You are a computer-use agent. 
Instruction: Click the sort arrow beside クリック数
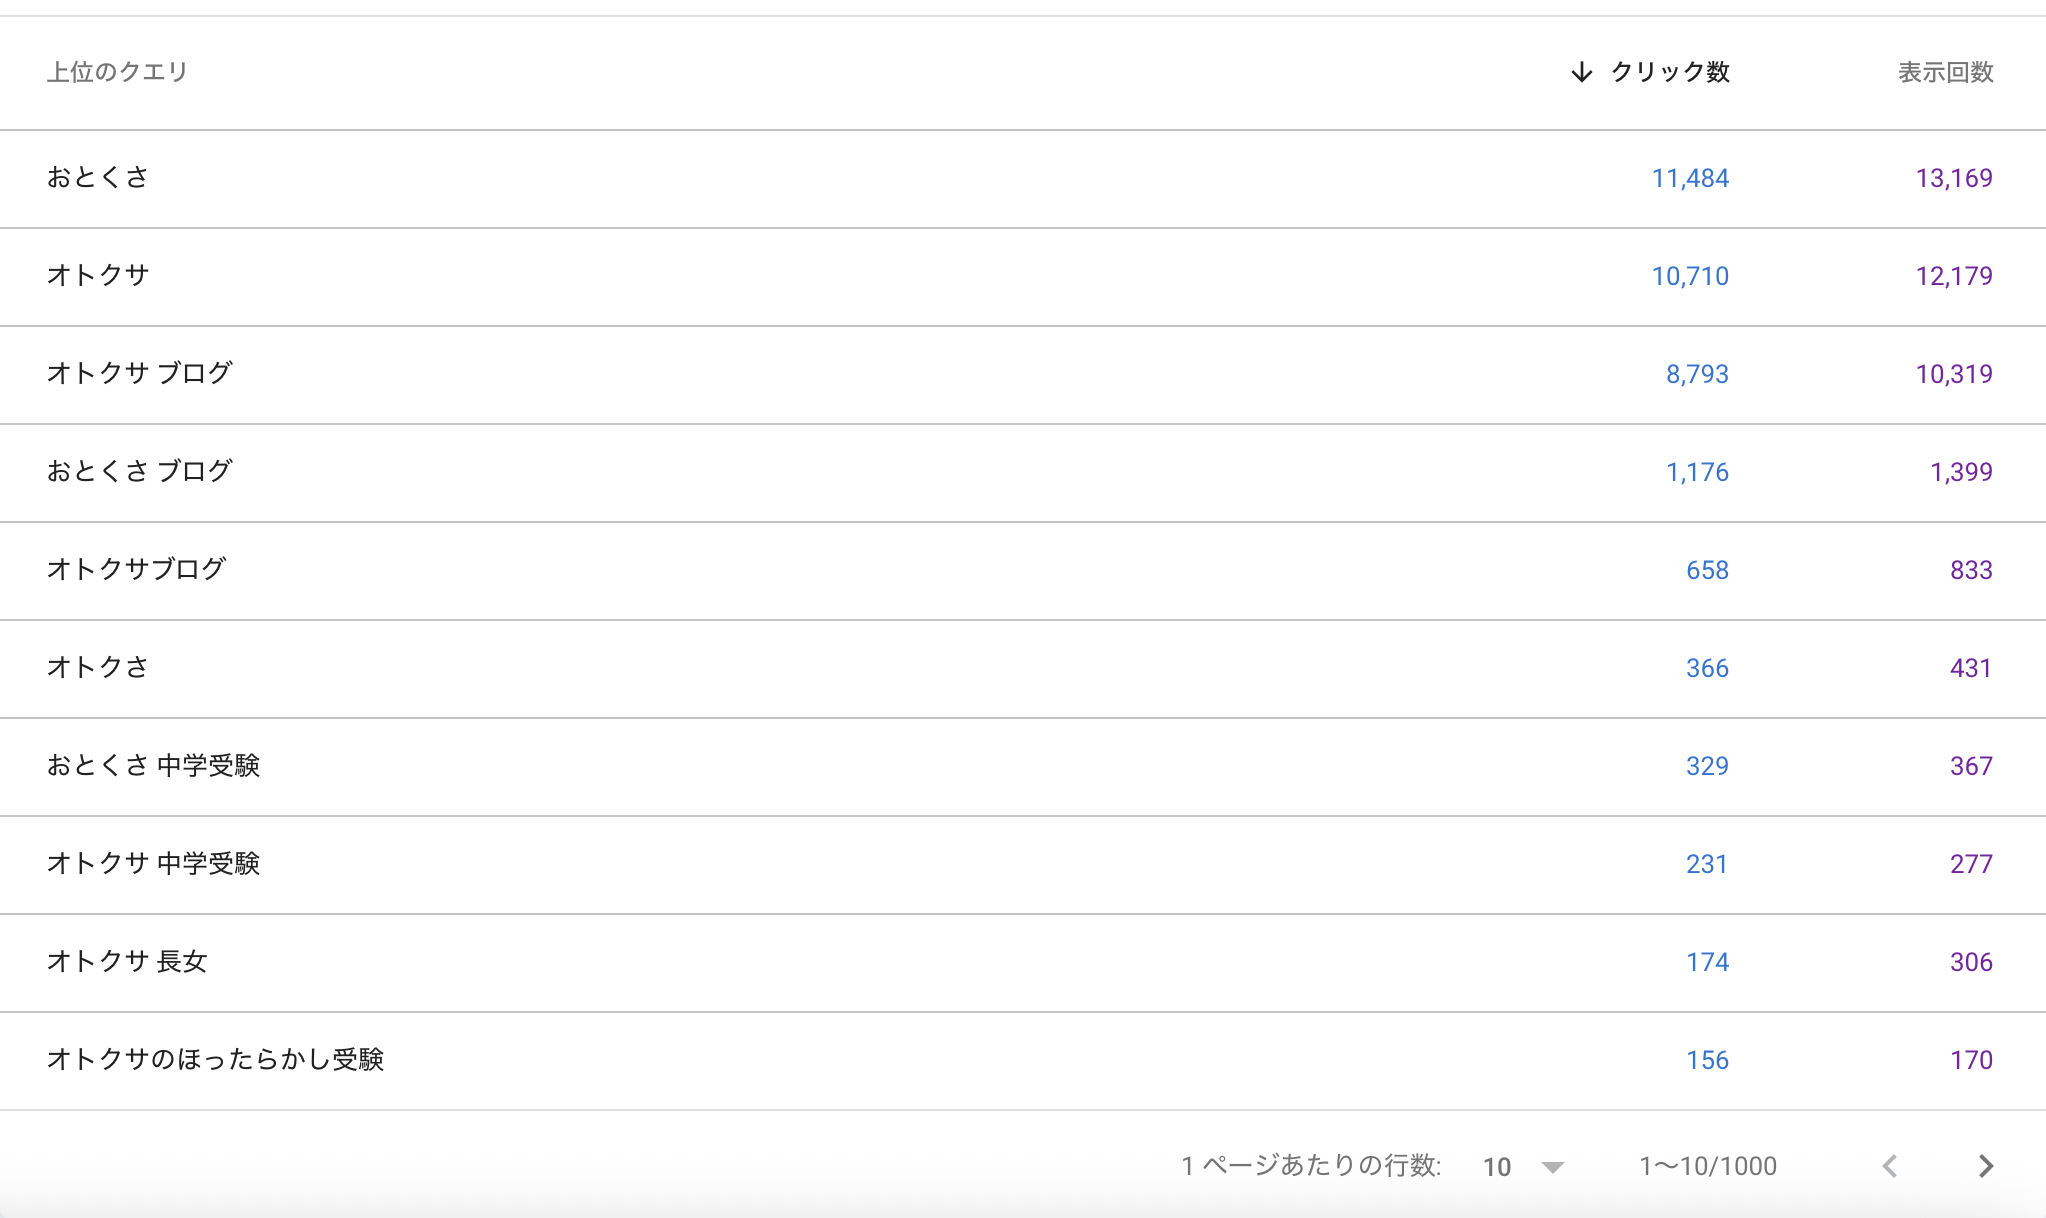1584,72
